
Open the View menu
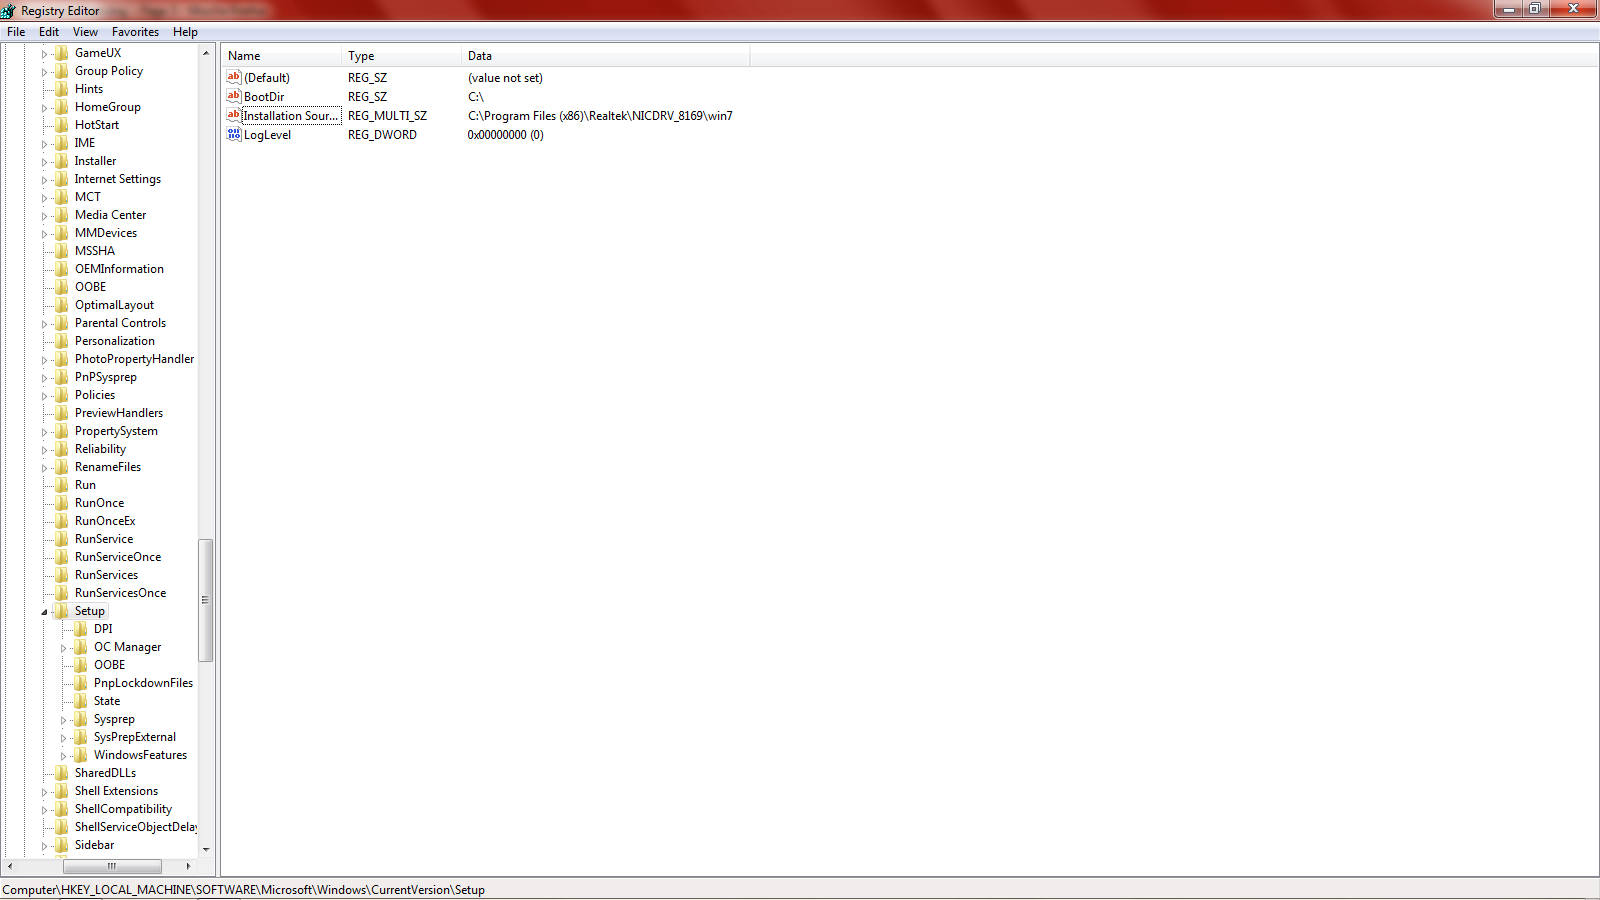[x=85, y=32]
